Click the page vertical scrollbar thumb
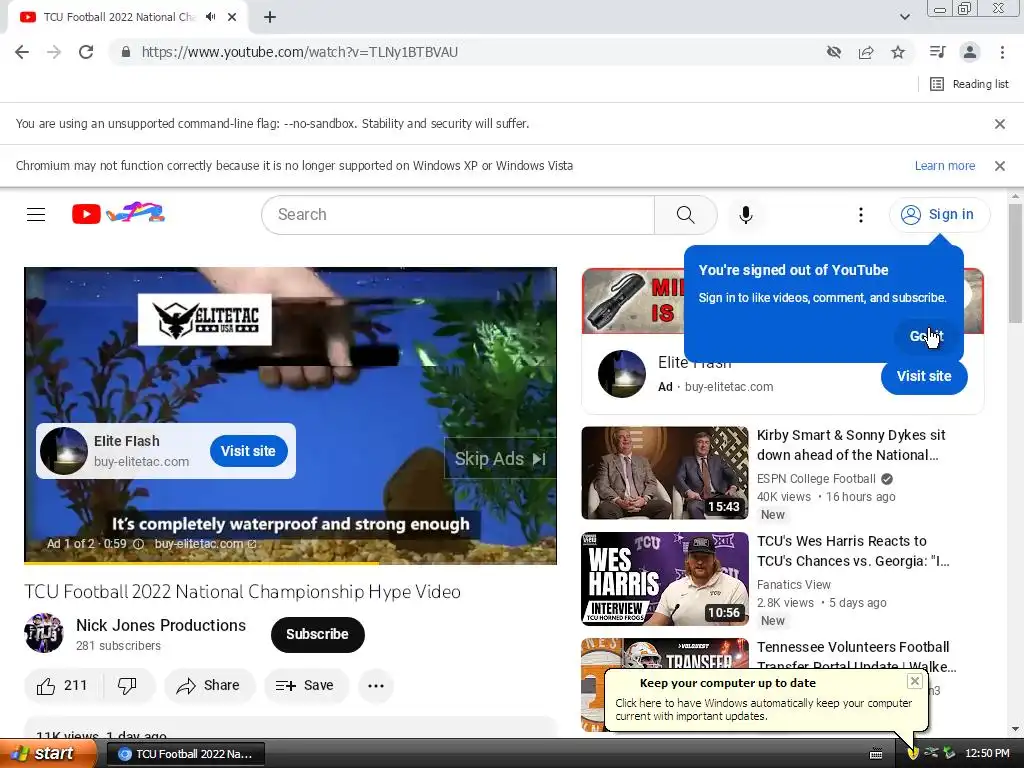This screenshot has width=1024, height=768. pyautogui.click(x=1015, y=263)
